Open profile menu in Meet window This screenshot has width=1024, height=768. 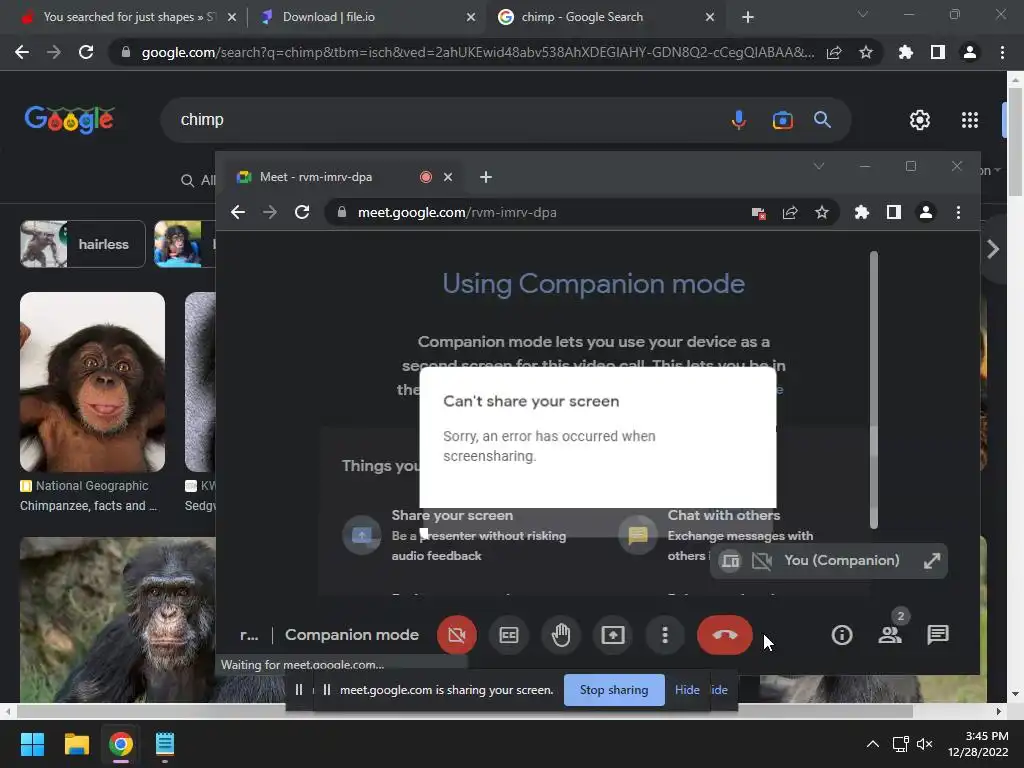926,212
